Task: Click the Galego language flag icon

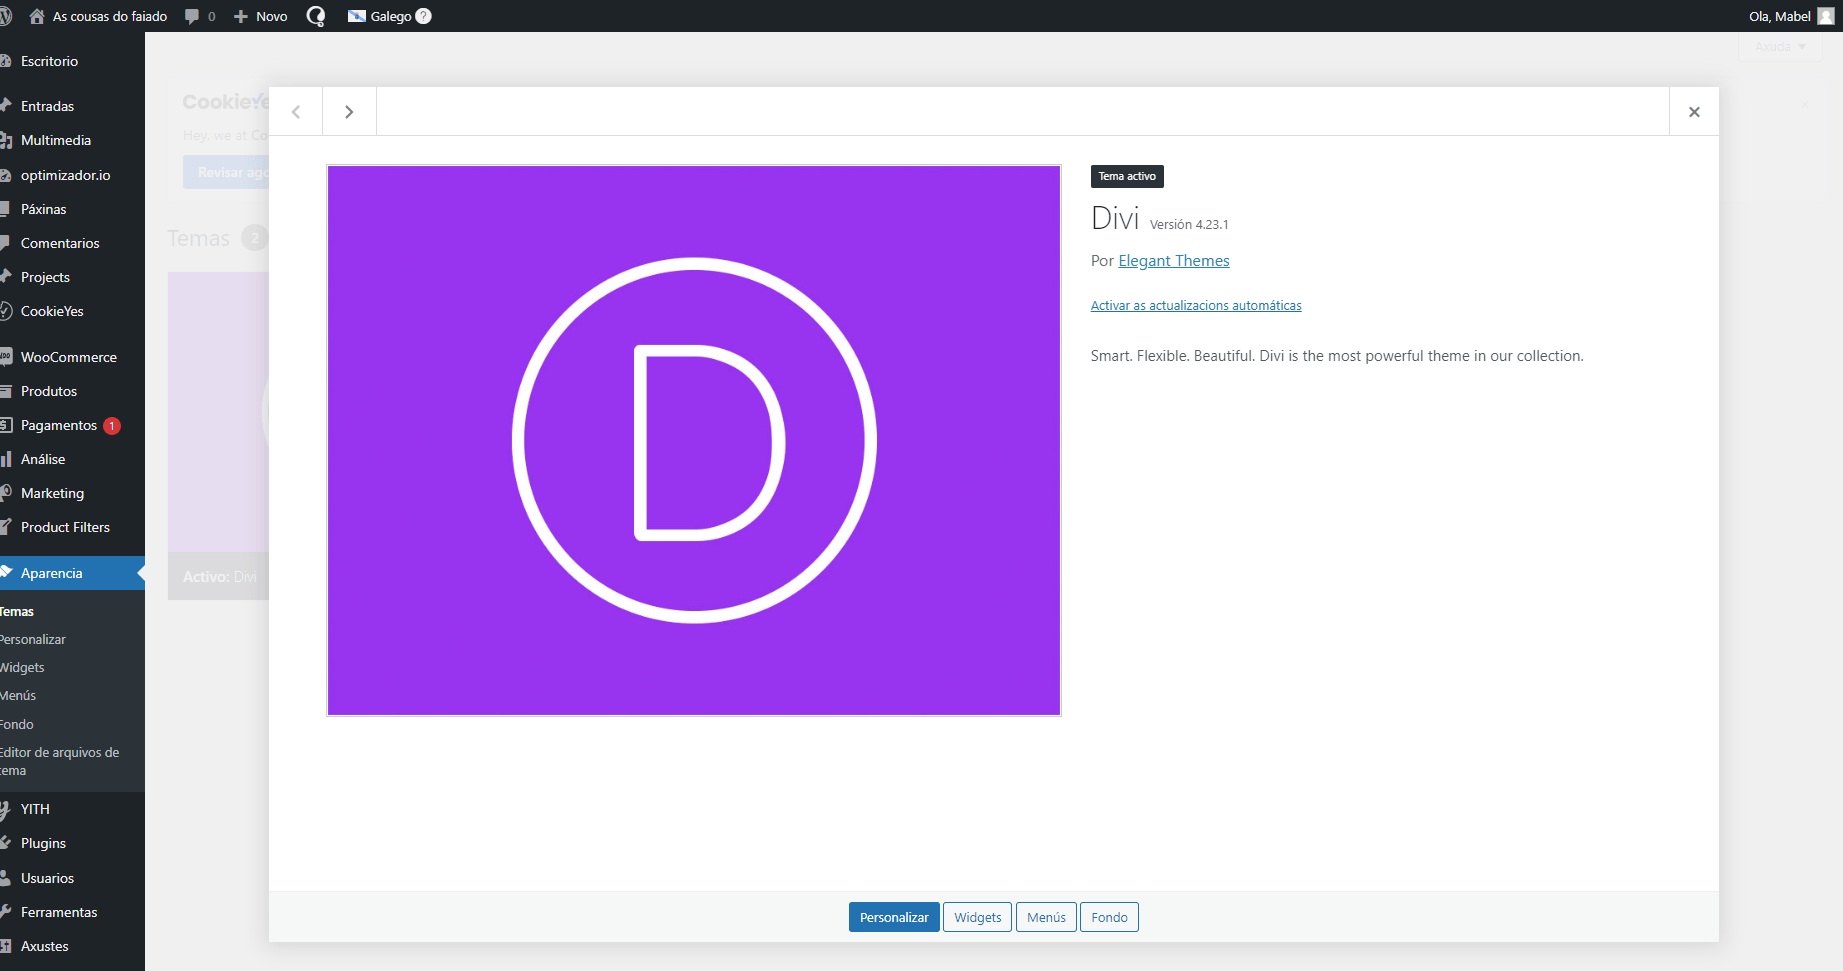Action: 357,16
